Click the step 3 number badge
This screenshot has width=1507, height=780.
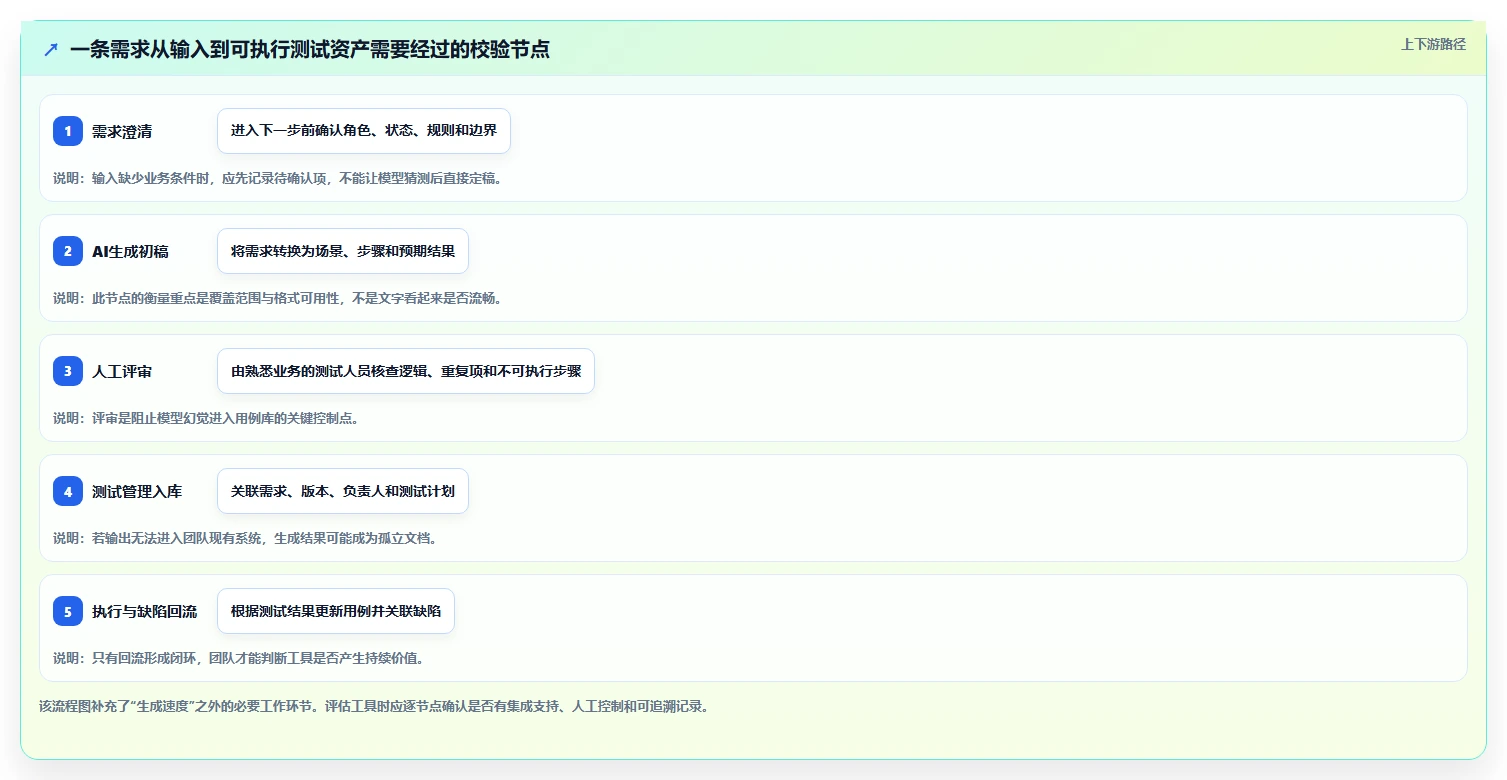point(68,371)
